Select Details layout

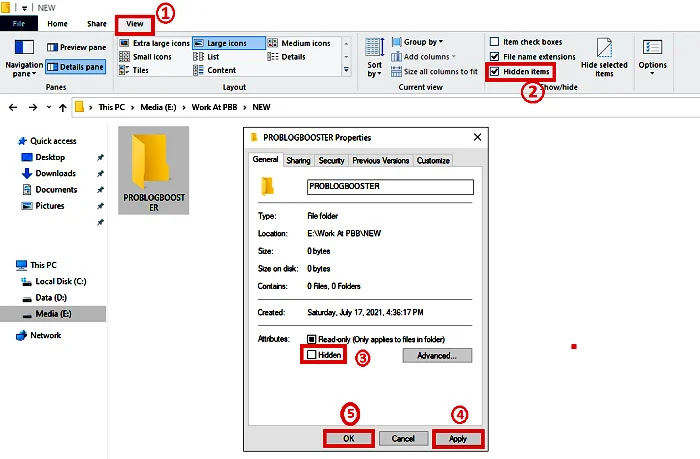pos(287,57)
